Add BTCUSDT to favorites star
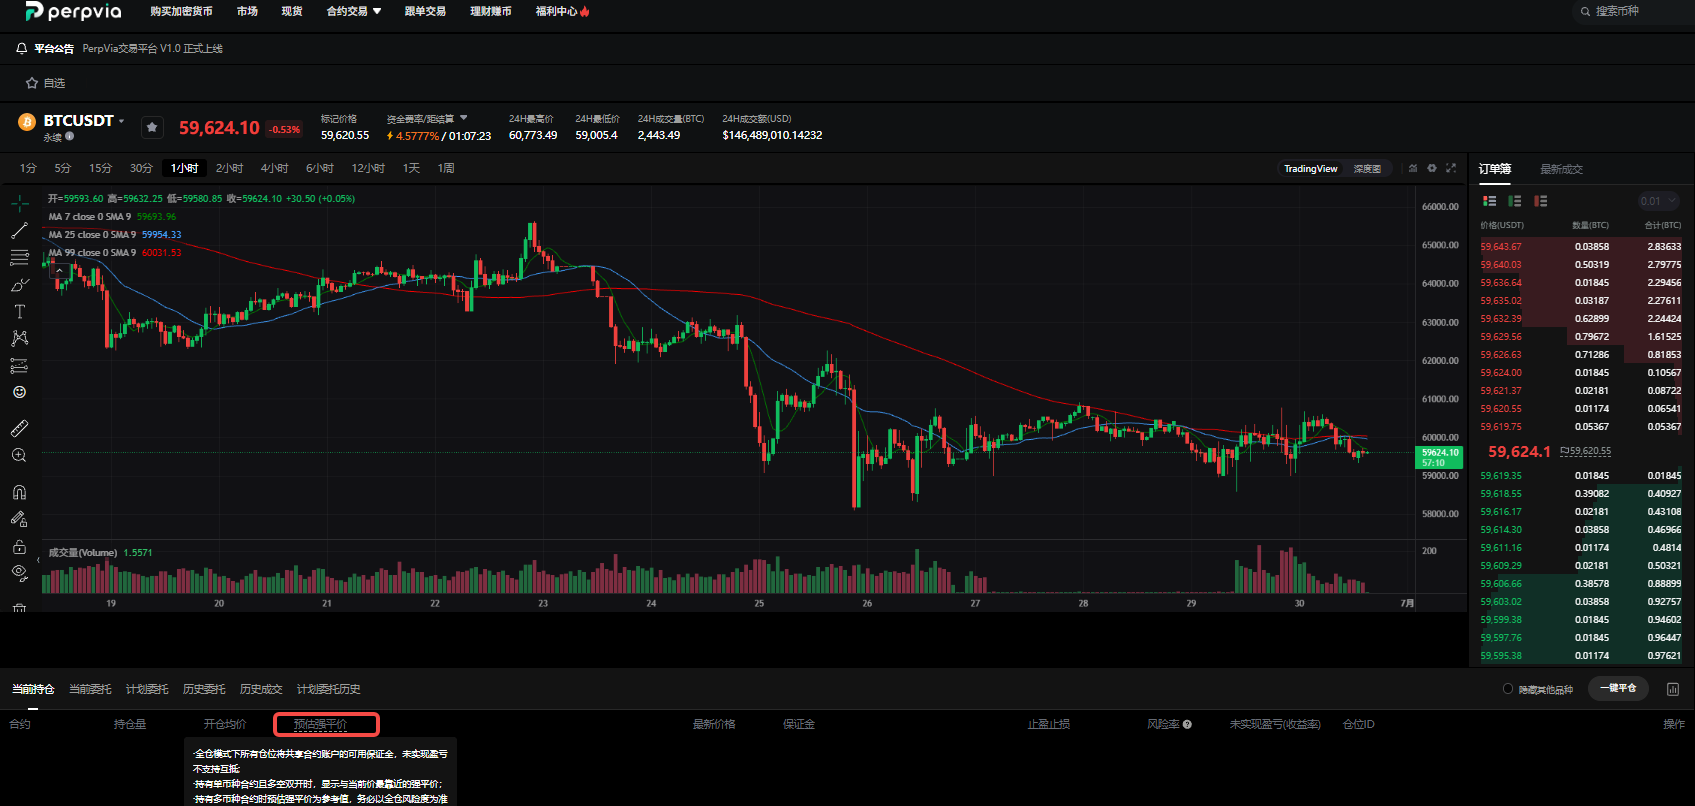The height and width of the screenshot is (806, 1695). pyautogui.click(x=152, y=127)
